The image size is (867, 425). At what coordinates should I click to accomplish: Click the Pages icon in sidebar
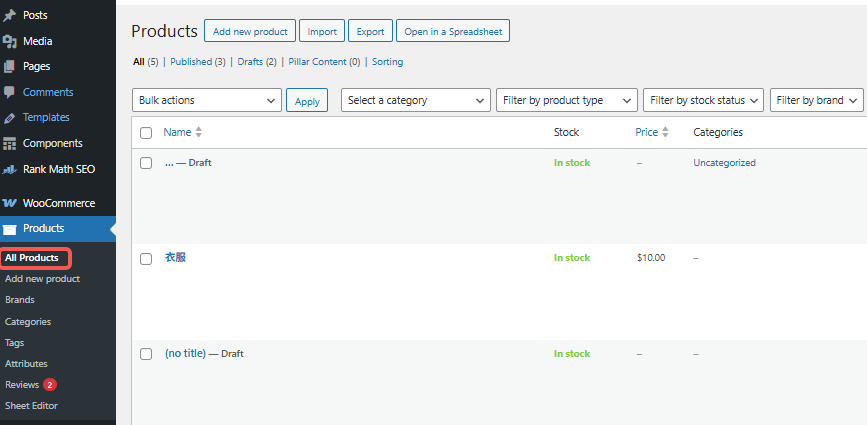tap(10, 67)
